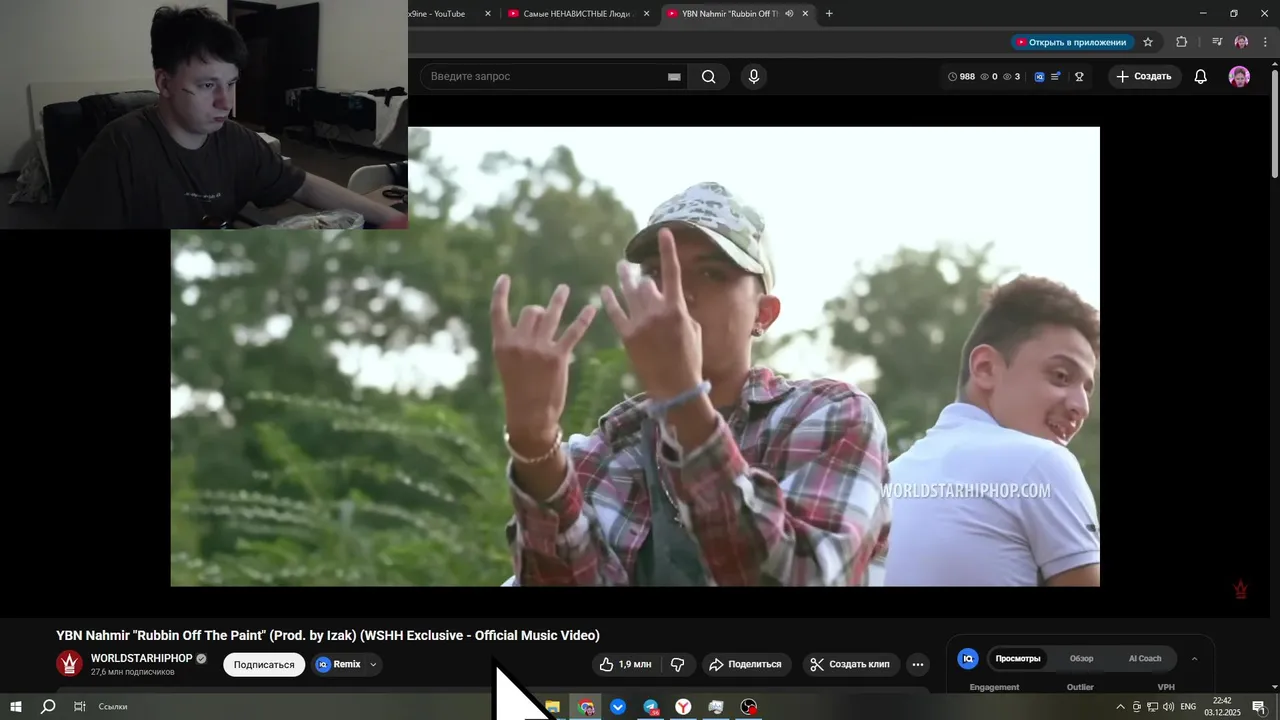Viewport: 1280px width, 720px height.
Task: Open the Windows Start menu
Action: click(15, 707)
